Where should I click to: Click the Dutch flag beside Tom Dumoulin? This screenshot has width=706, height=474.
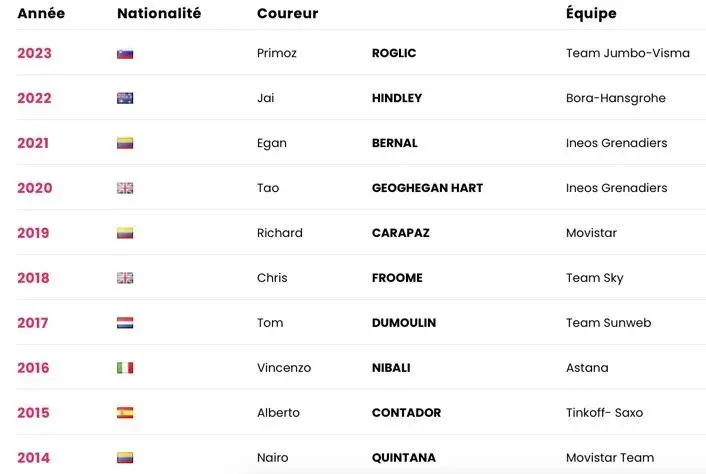tap(125, 323)
